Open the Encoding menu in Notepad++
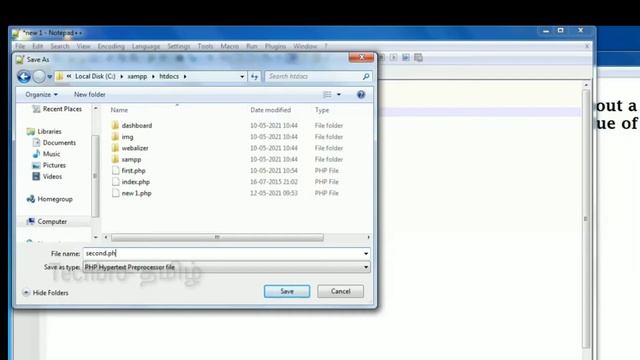 tap(111, 46)
